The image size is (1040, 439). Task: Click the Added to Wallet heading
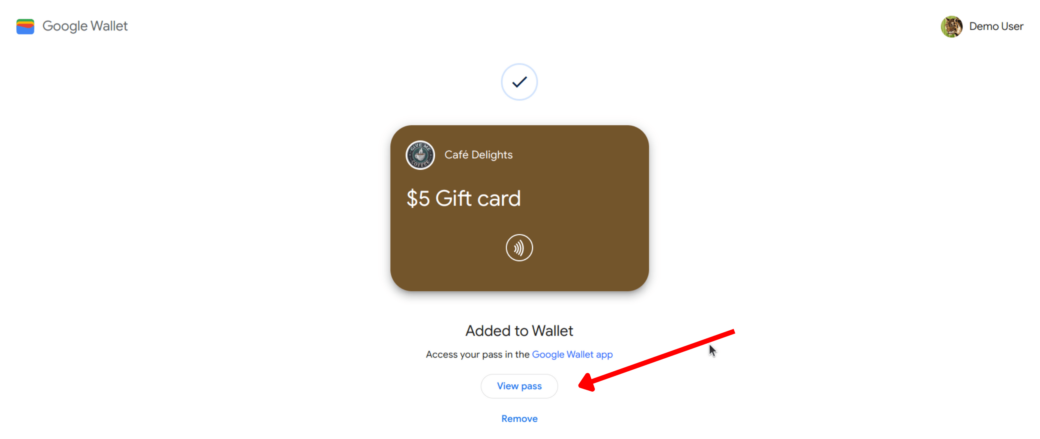(519, 331)
